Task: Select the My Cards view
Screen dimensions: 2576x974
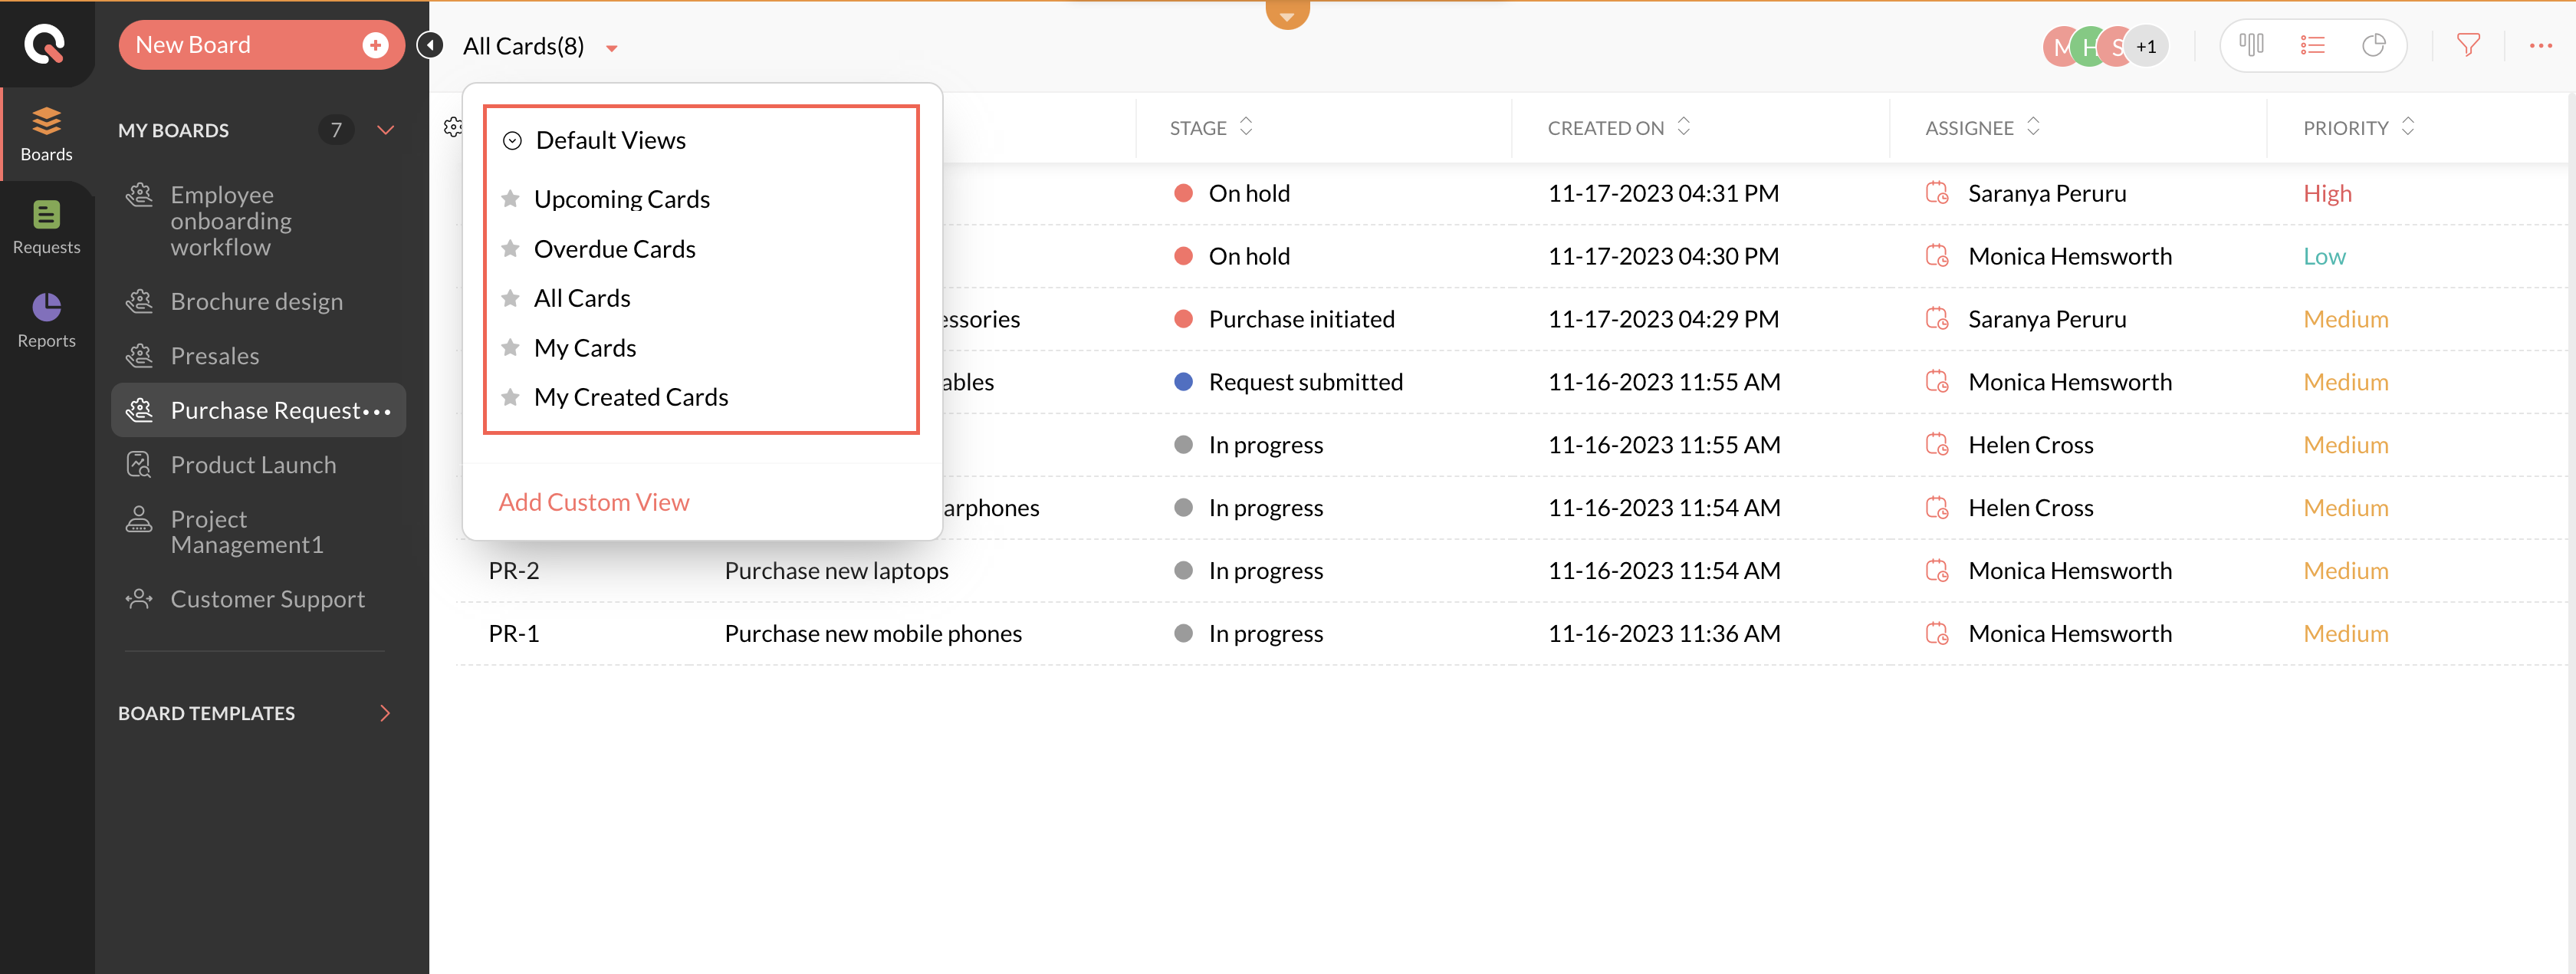Action: coord(585,347)
